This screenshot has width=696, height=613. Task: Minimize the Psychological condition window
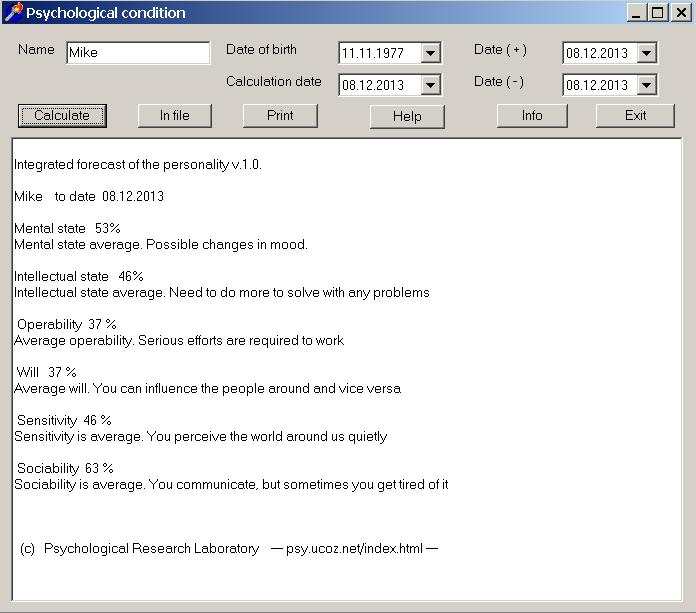pyautogui.click(x=636, y=12)
